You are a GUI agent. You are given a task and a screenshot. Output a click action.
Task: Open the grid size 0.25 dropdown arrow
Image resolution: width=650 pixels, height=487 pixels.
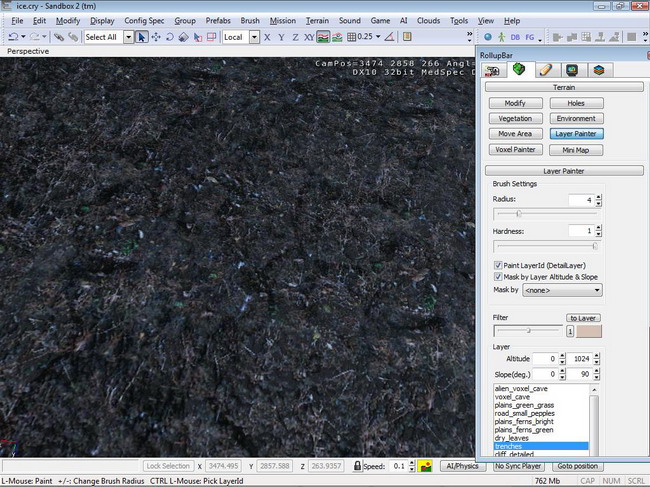click(x=378, y=36)
